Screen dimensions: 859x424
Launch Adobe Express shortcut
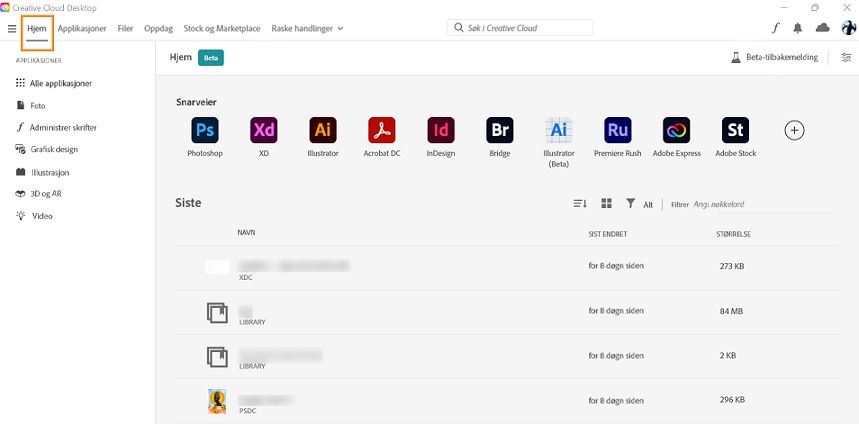click(x=677, y=137)
